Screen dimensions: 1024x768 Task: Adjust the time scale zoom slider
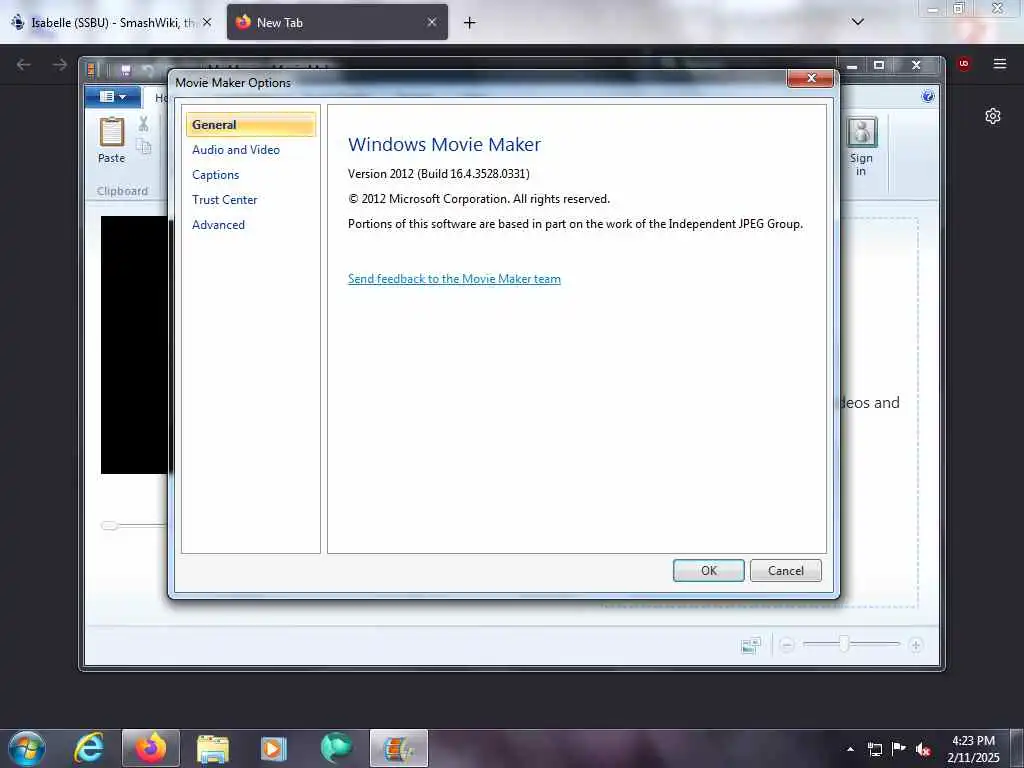coord(844,644)
